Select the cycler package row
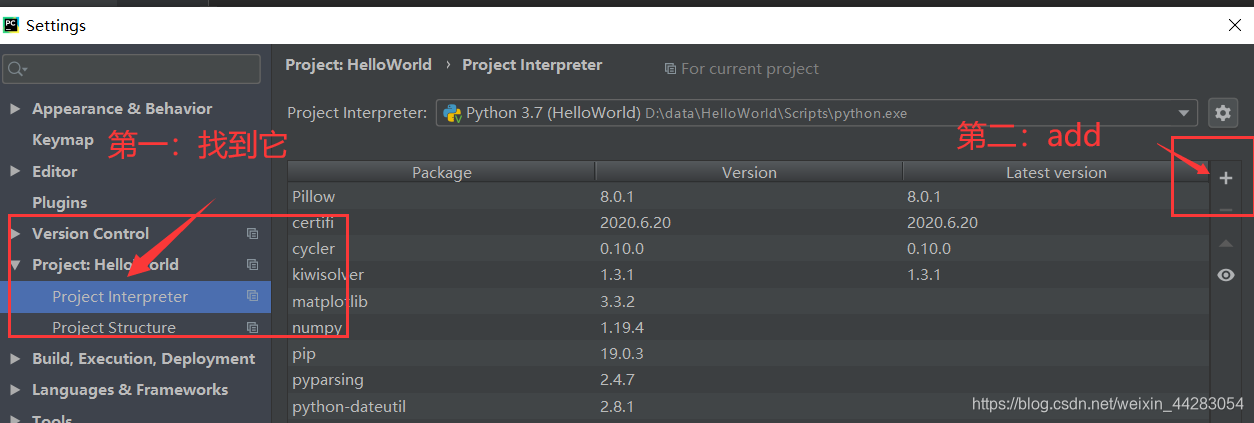The height and width of the screenshot is (423, 1254). point(748,249)
